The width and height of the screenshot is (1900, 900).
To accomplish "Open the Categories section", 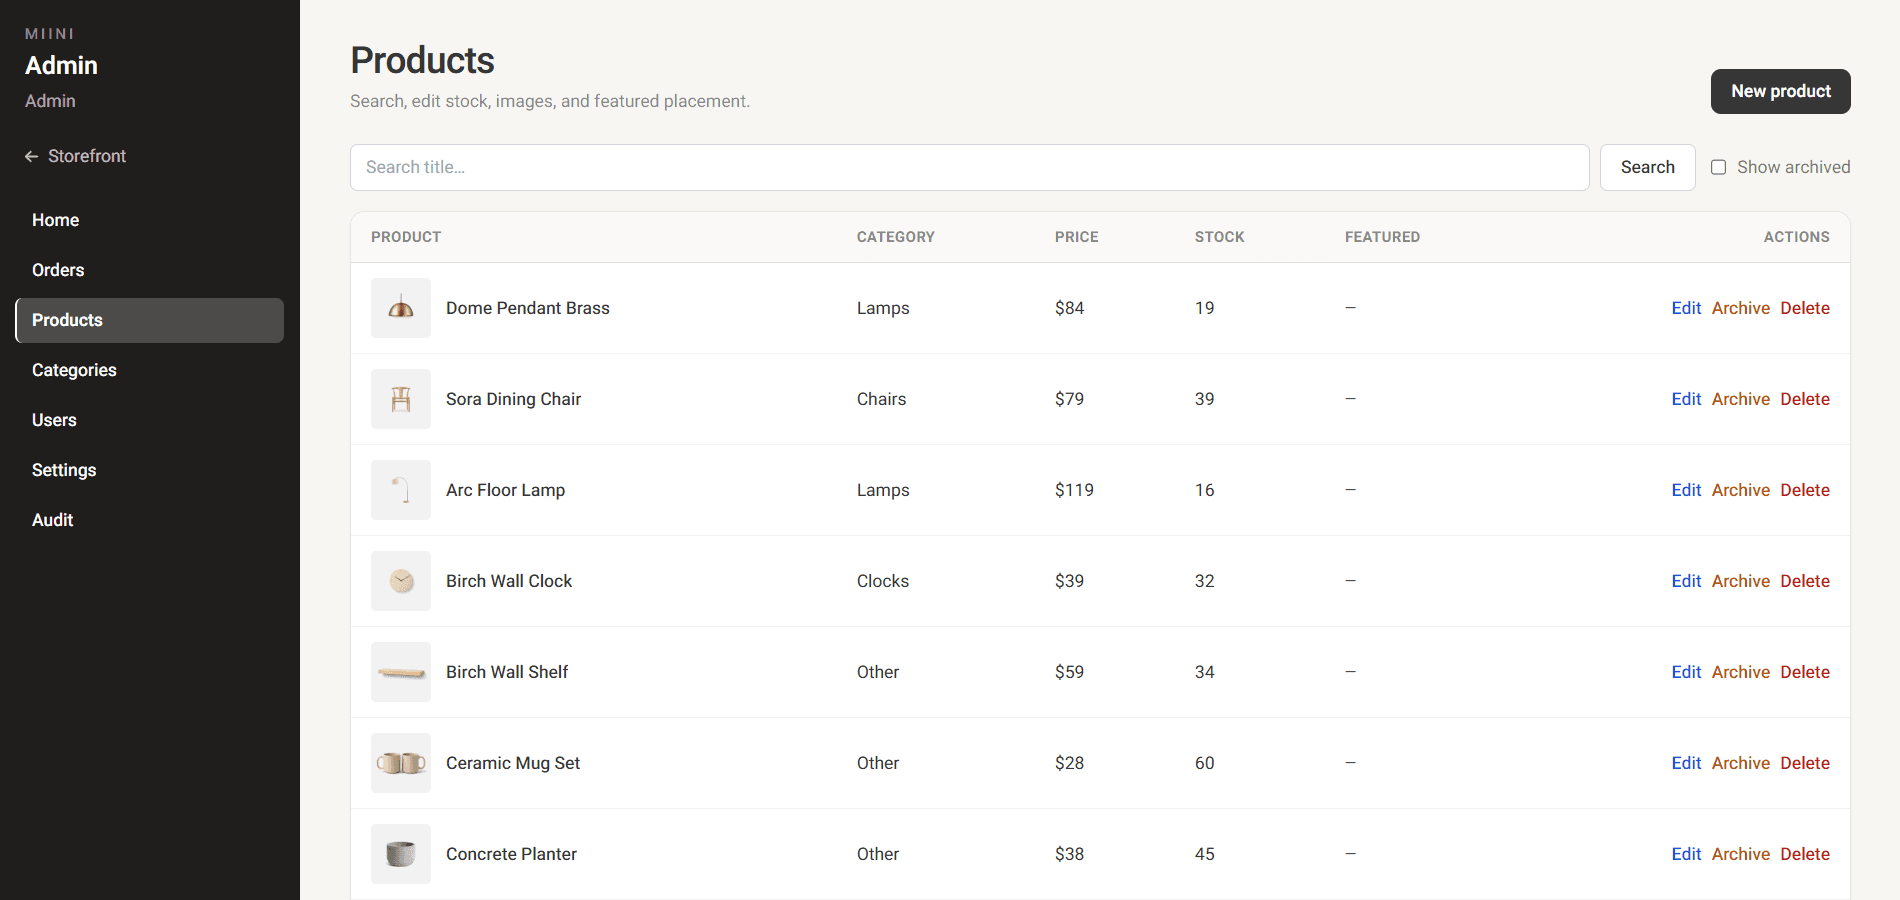I will (x=150, y=370).
